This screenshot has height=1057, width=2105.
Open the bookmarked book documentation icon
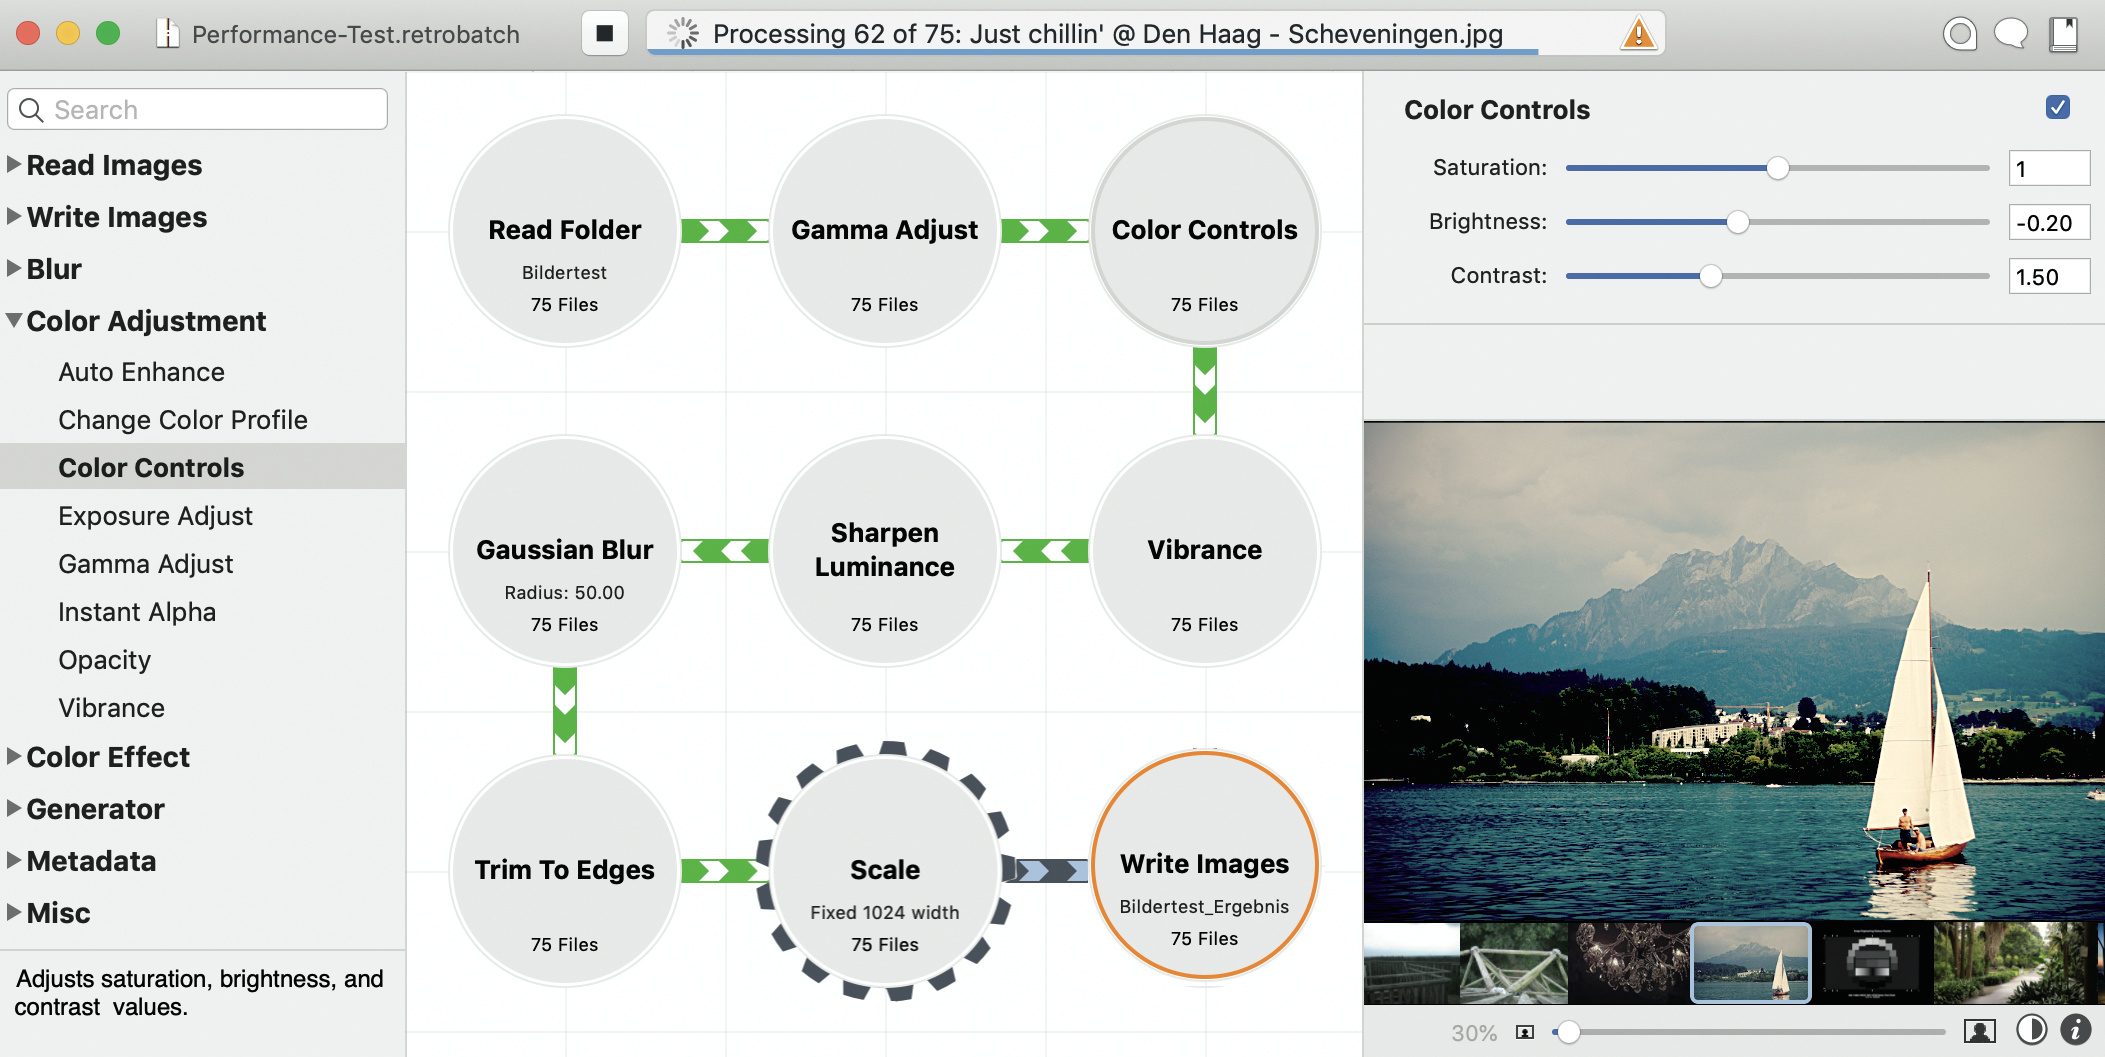click(x=2063, y=34)
